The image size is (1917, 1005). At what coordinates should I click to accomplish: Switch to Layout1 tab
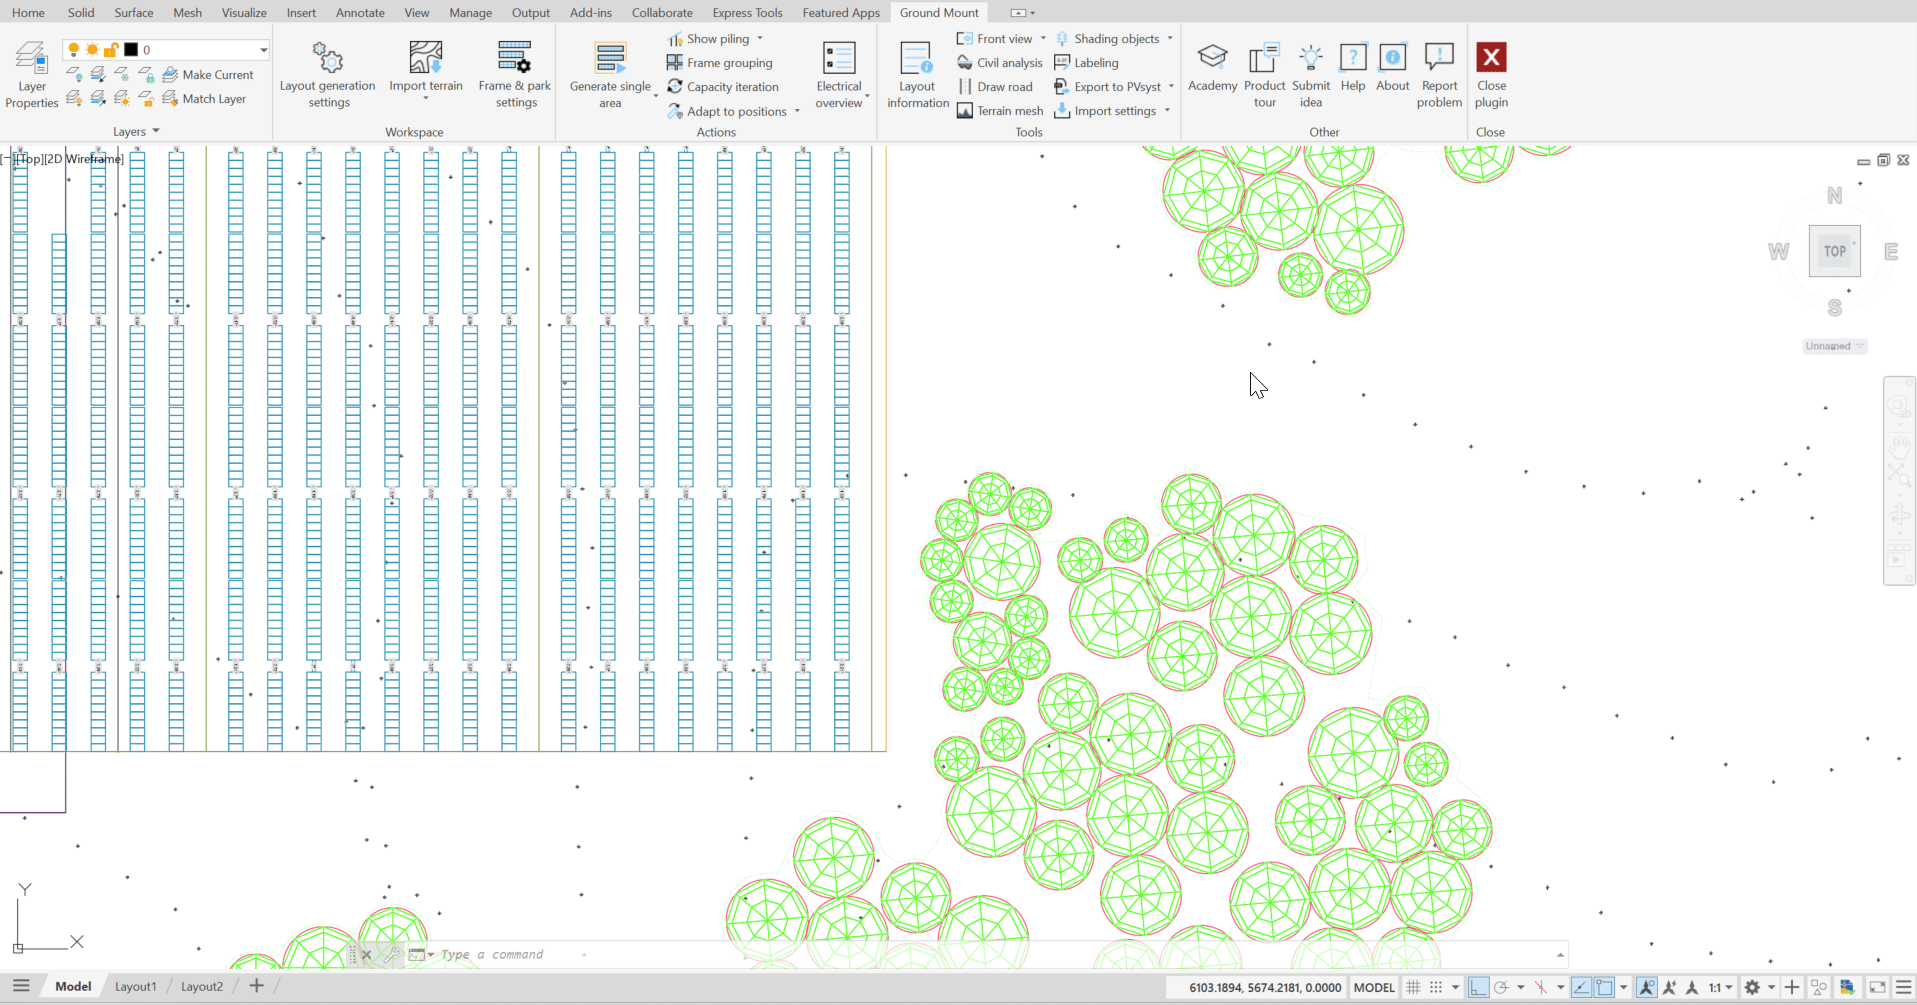click(135, 986)
